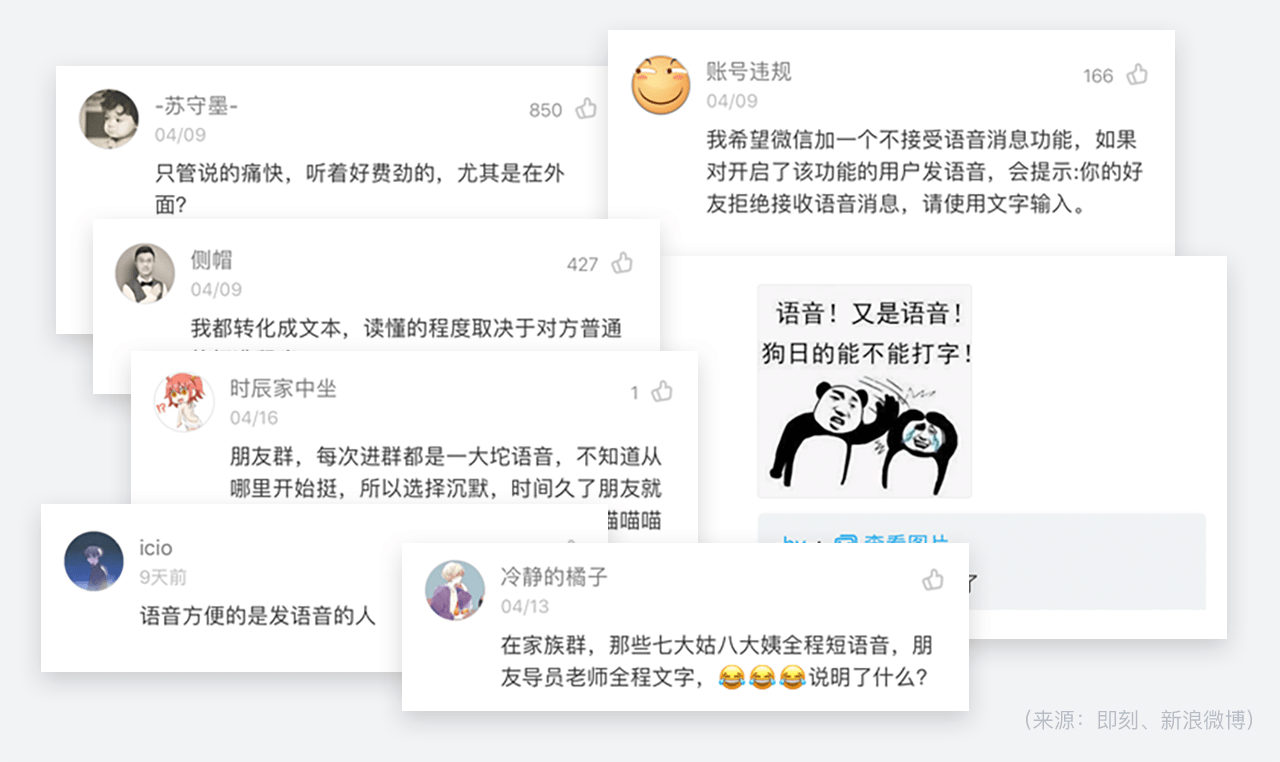Open the panda meme image
The height and width of the screenshot is (762, 1280).
[x=864, y=391]
